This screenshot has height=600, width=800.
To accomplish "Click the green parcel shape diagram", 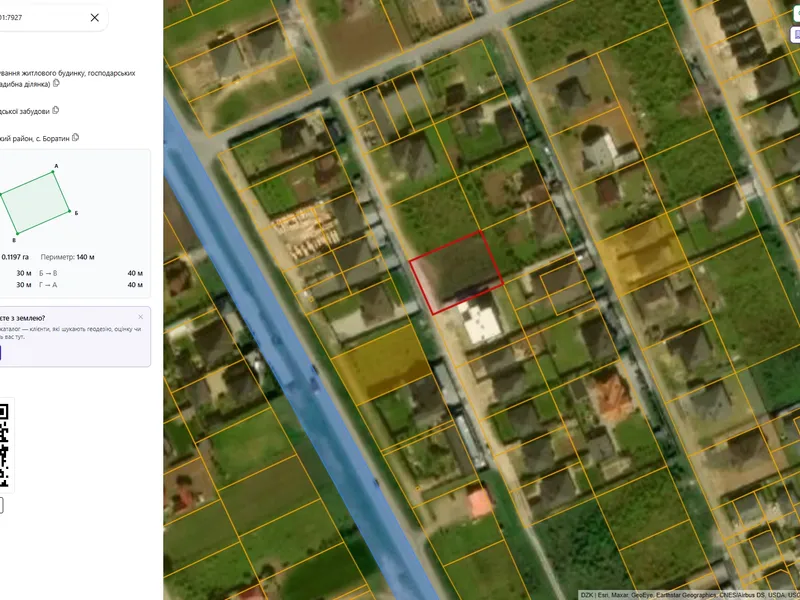I will [x=35, y=203].
